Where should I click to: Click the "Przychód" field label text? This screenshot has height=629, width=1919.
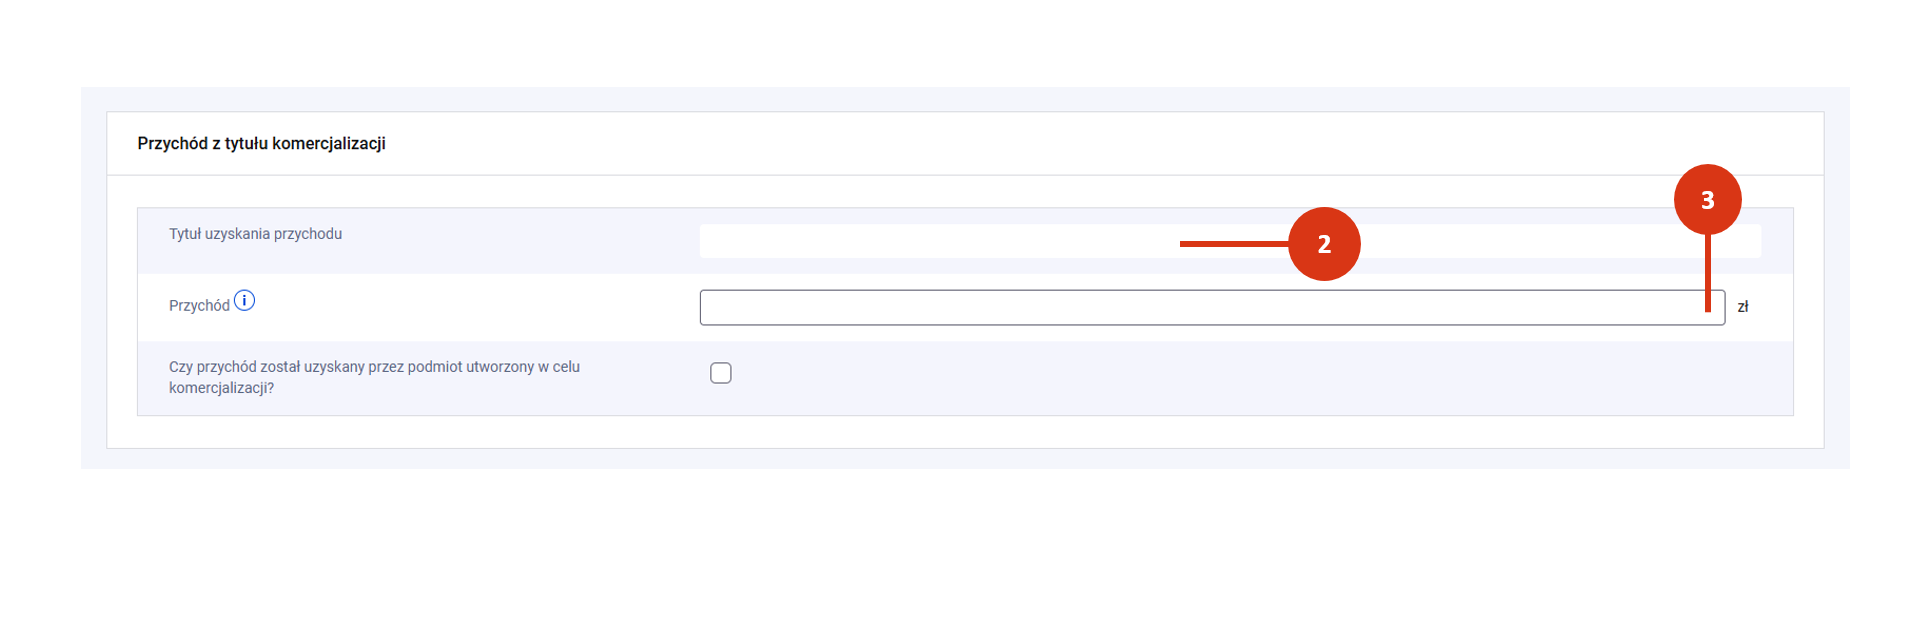[199, 306]
